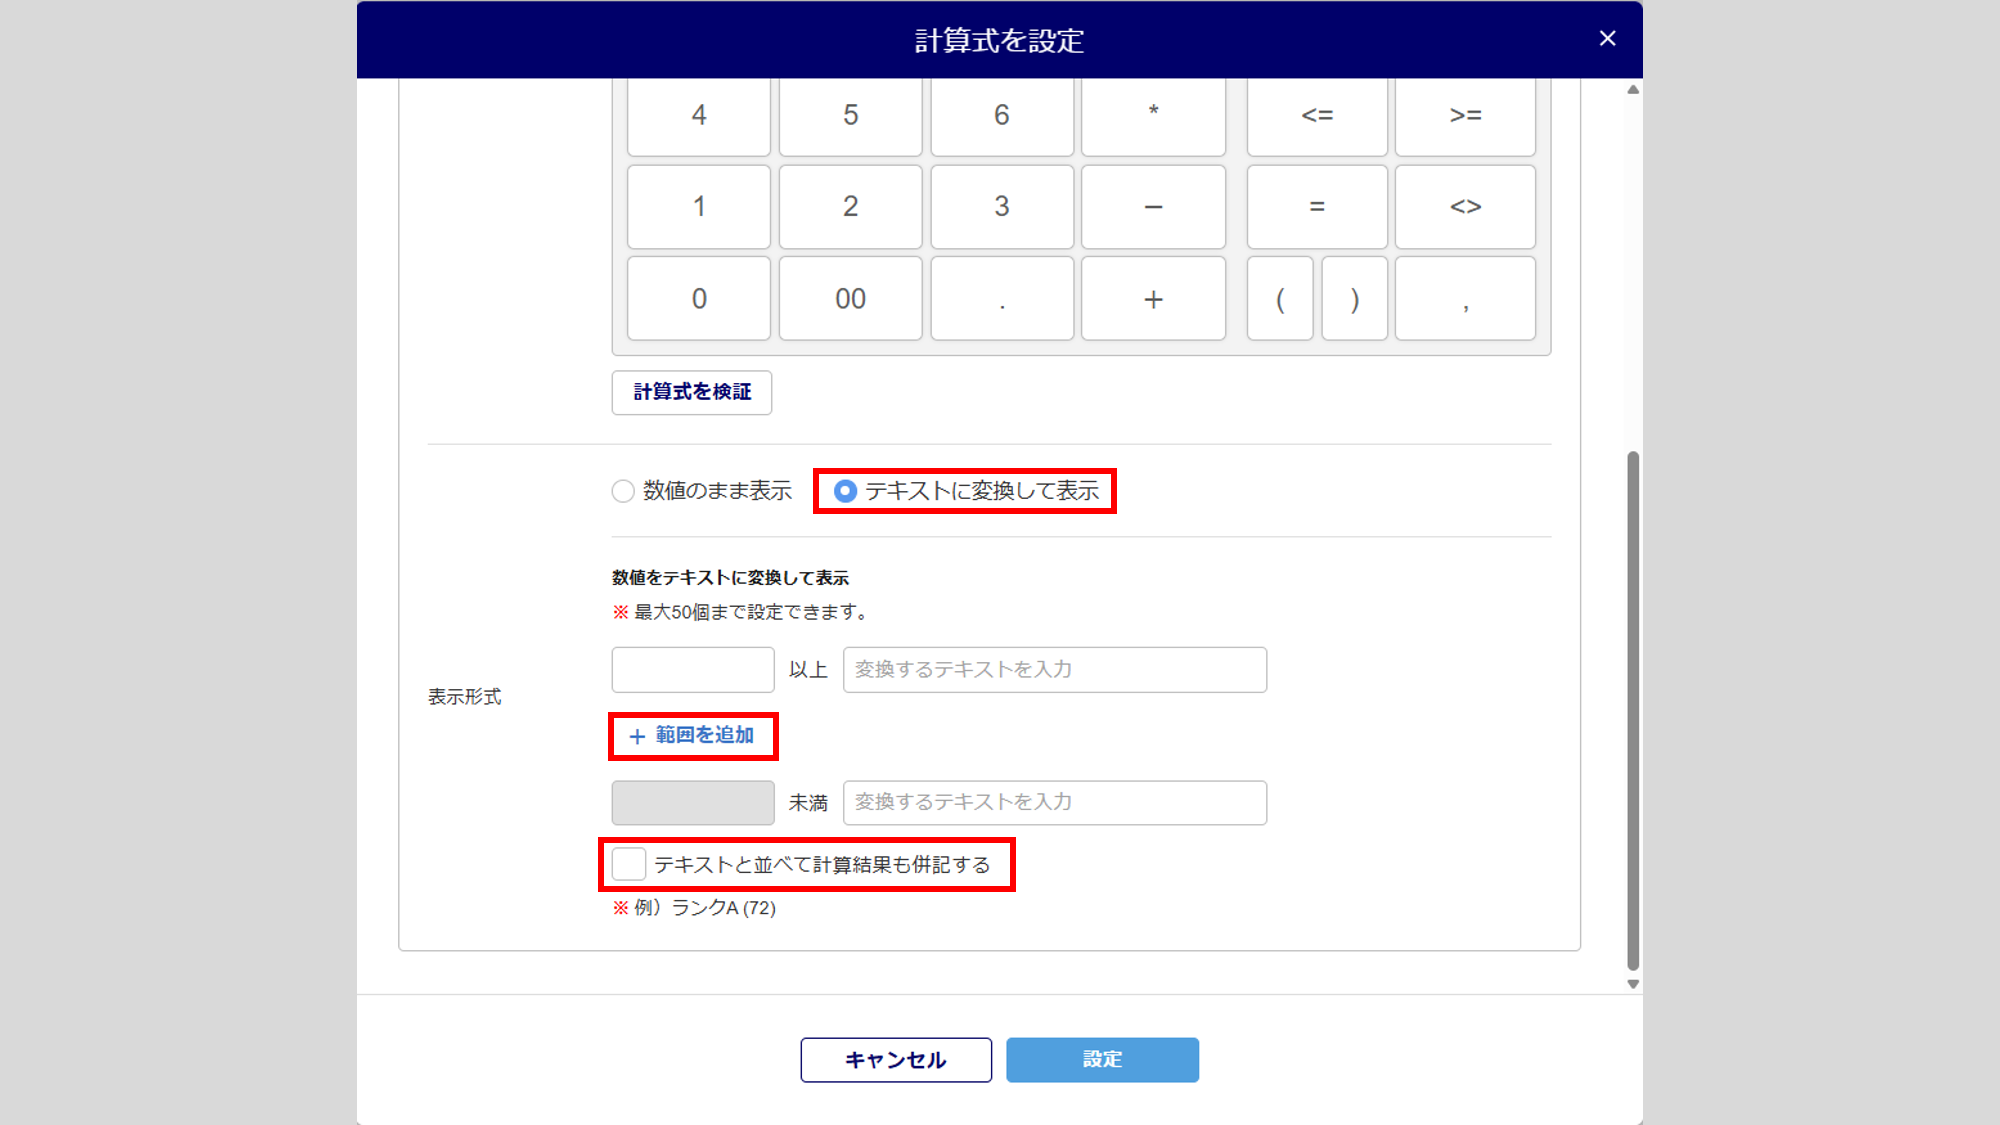Viewport: 2000px width, 1125px height.
Task: Check テキストと並べて計算結果も併記する
Action: click(x=629, y=864)
